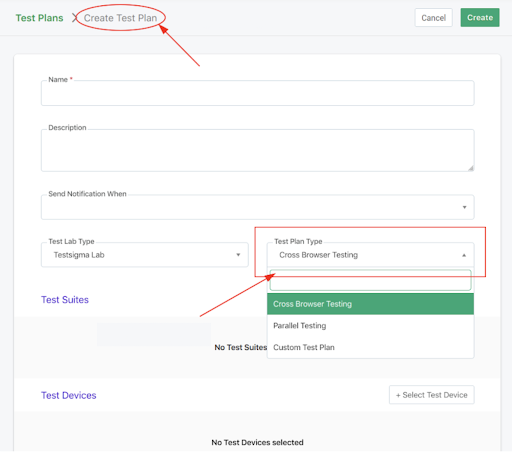The width and height of the screenshot is (512, 452).
Task: Click the dropdown search input box
Action: (370, 280)
